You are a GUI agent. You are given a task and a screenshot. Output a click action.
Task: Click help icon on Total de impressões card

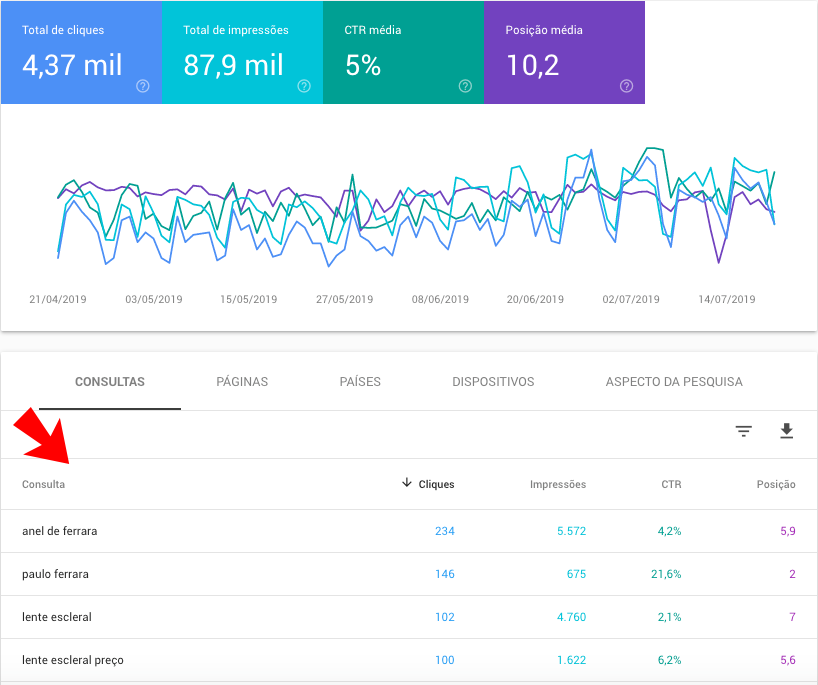click(x=304, y=86)
